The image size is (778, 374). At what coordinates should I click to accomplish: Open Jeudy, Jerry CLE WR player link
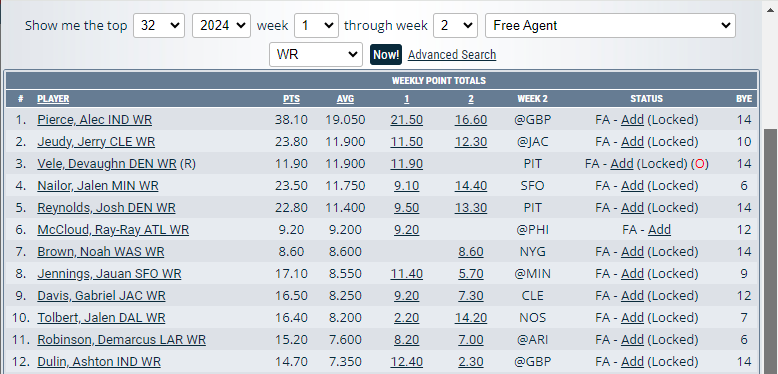pos(96,142)
